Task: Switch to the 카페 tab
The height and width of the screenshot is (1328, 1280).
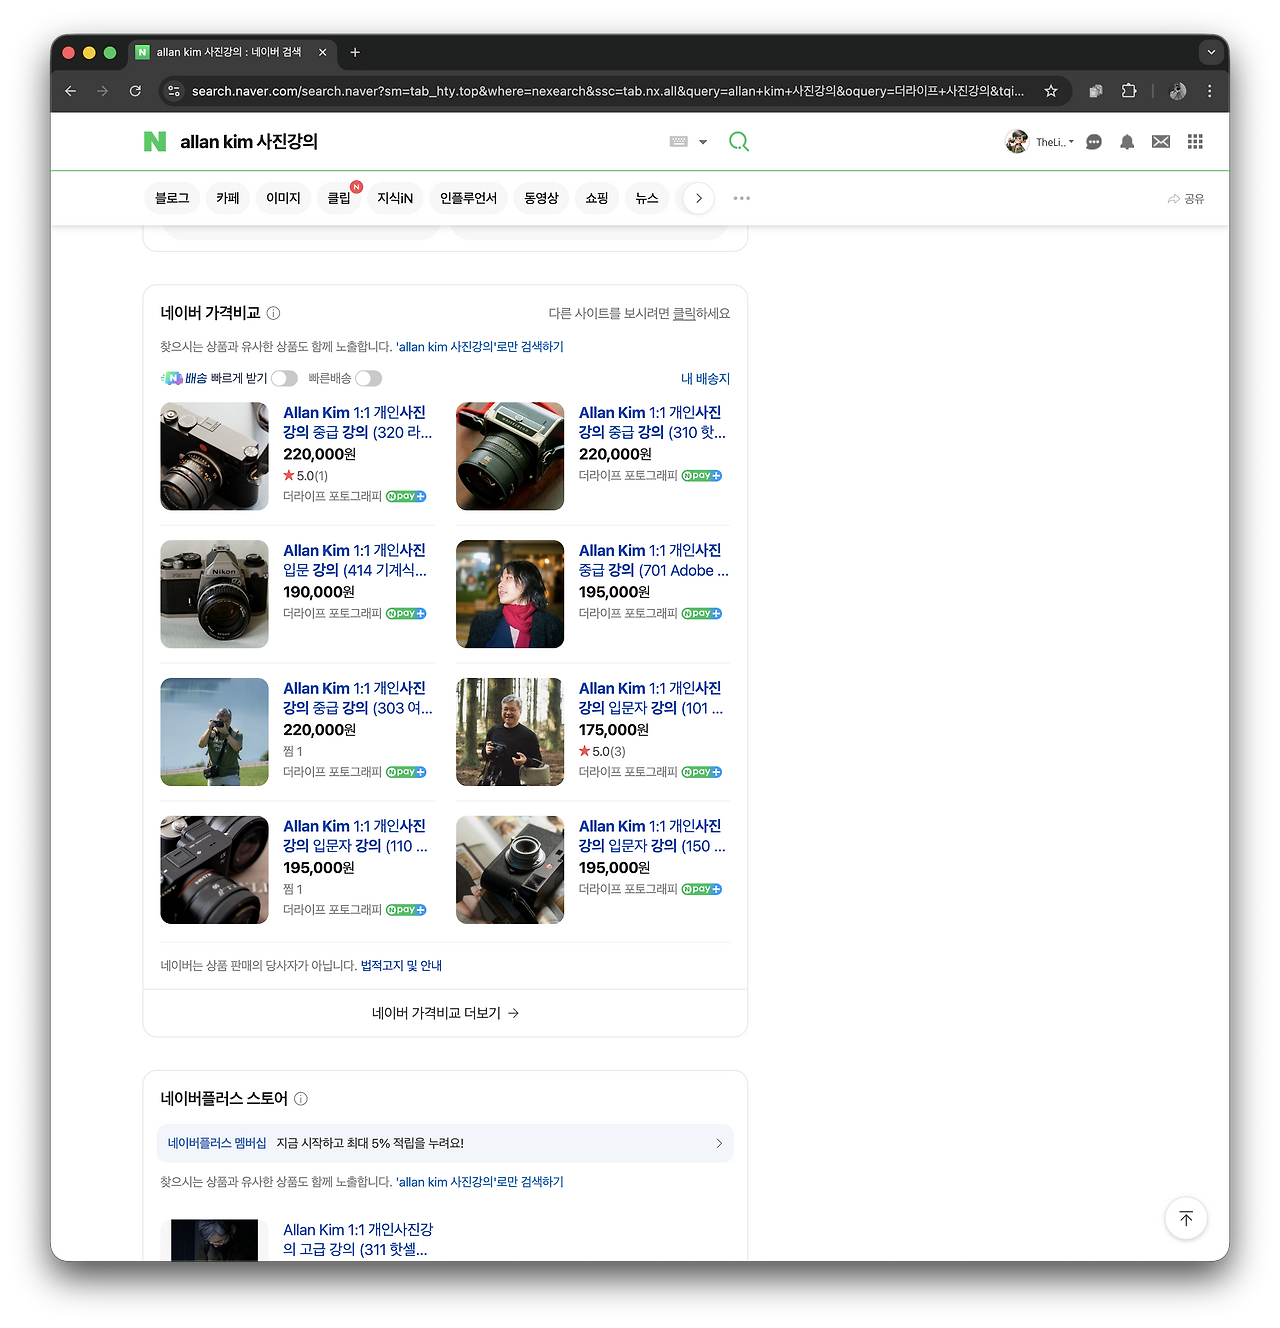Action: (228, 198)
